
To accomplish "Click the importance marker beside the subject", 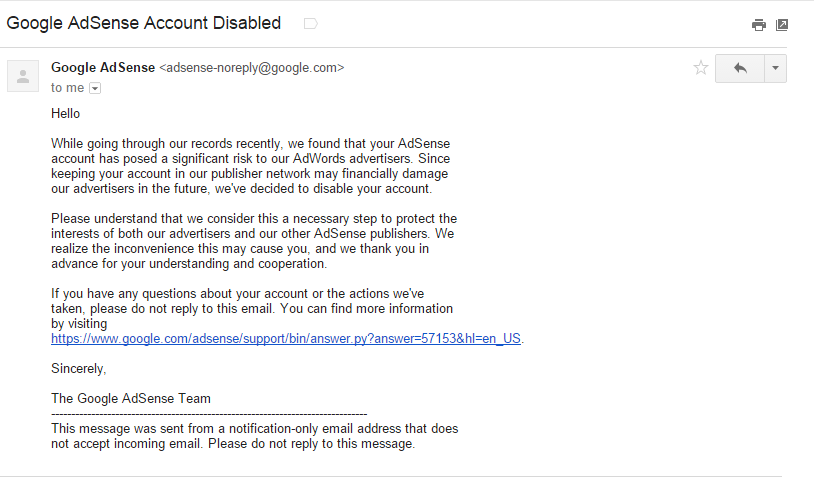I will [310, 23].
